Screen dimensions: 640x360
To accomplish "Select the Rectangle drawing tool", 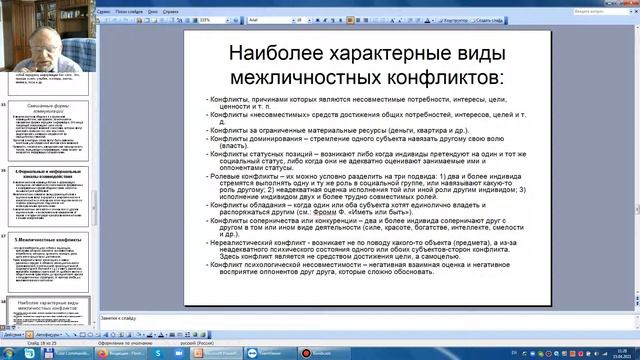I will (x=82, y=335).
